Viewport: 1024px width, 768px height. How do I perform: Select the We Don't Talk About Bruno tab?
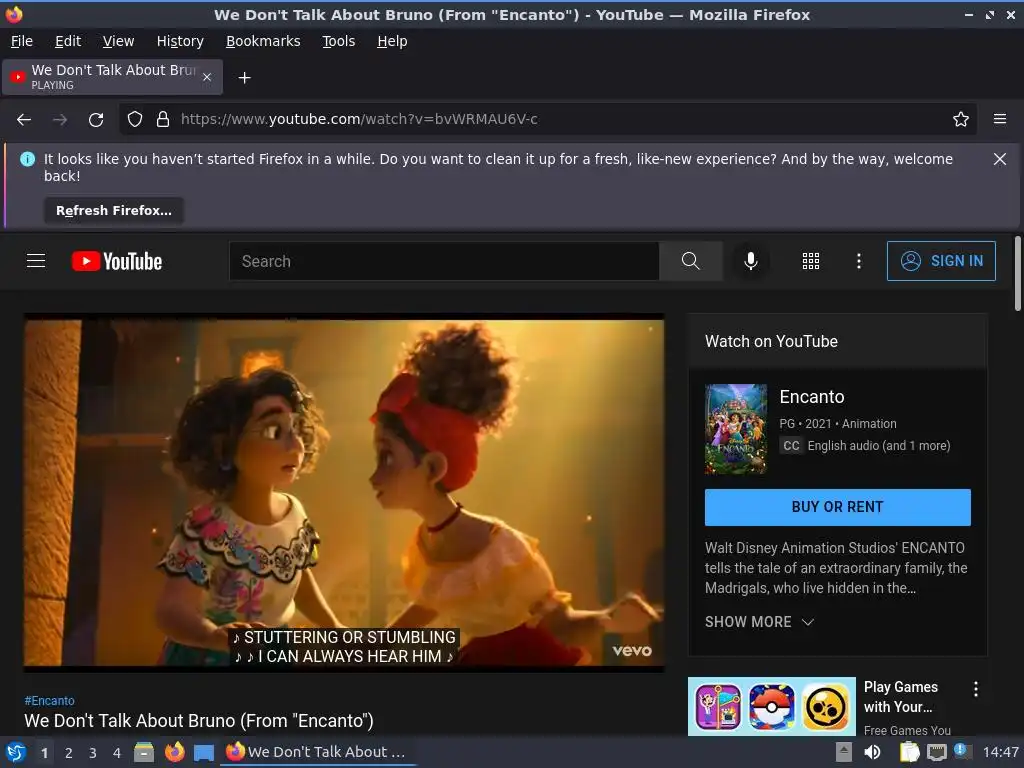[113, 77]
